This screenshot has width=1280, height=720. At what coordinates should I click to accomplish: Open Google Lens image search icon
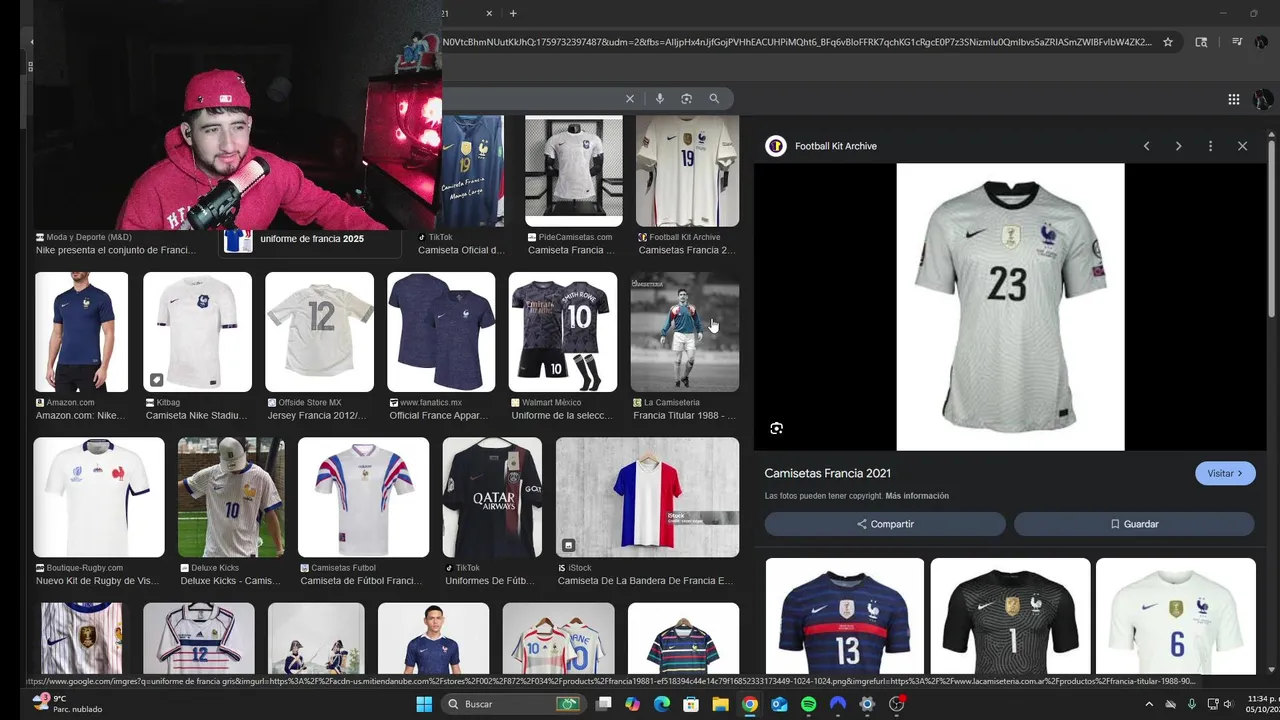coord(687,99)
